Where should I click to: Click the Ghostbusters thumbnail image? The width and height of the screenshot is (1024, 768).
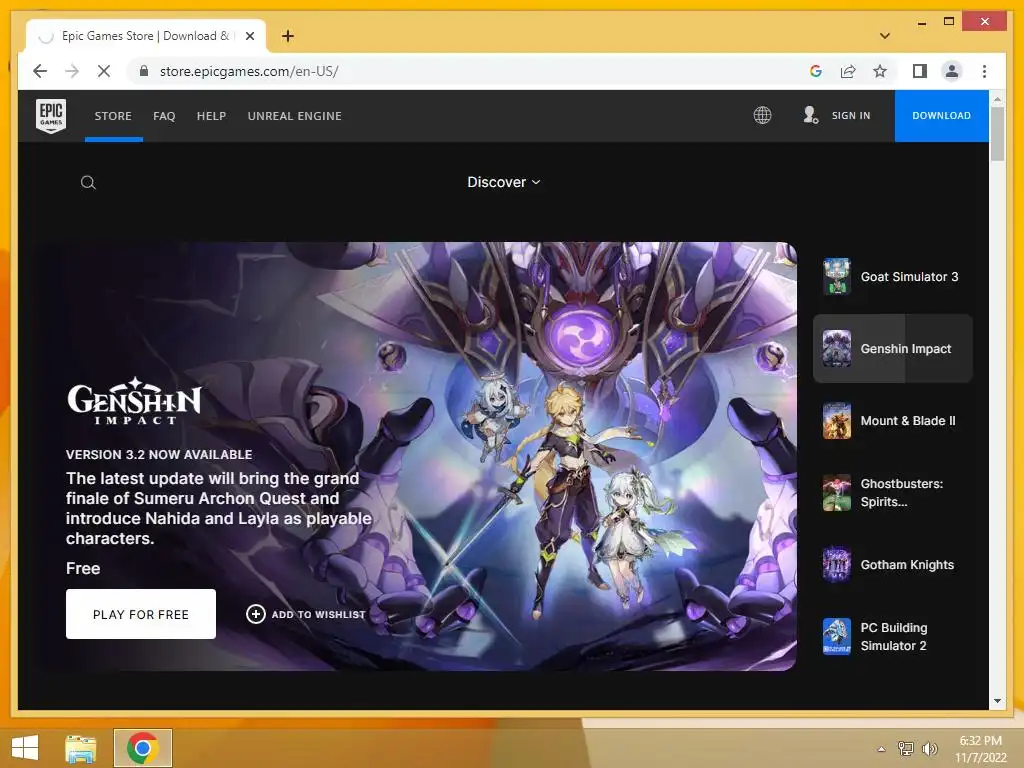coord(837,492)
